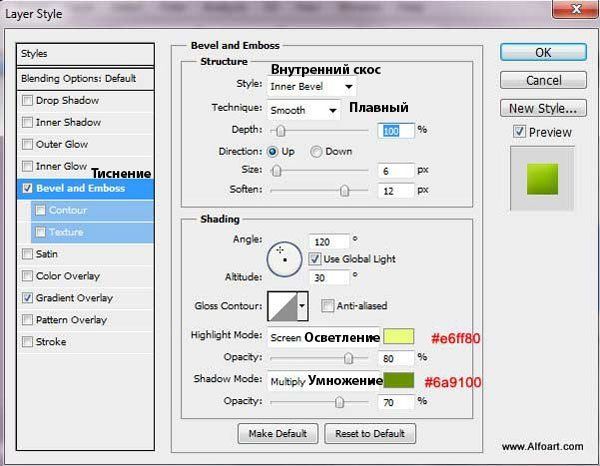Uncheck the Gradient Overlay checkbox
600x466 pixels.
click(27, 298)
